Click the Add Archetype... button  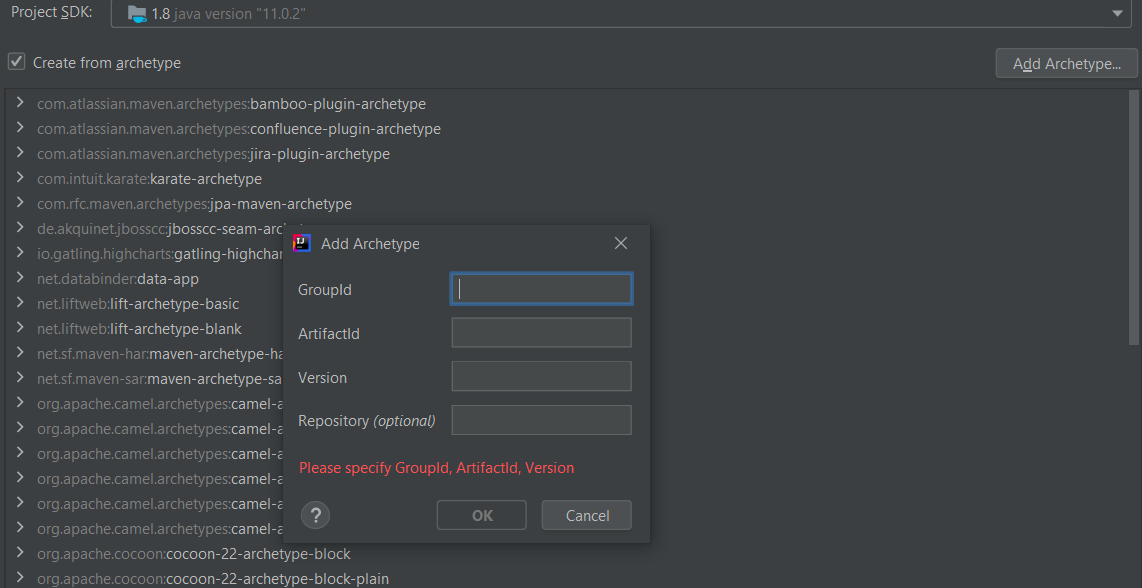1066,63
